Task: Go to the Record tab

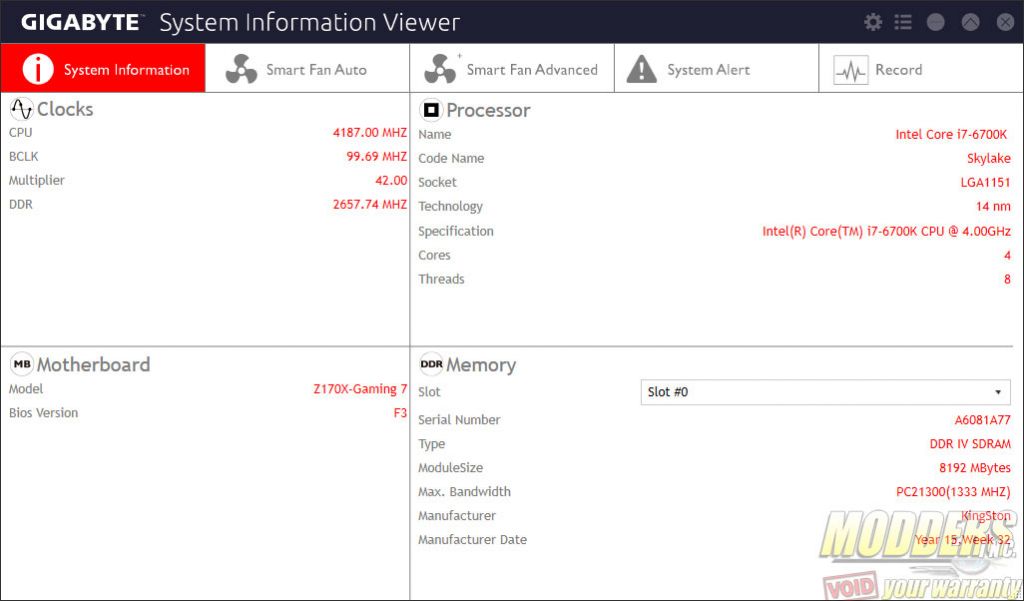Action: pos(921,69)
